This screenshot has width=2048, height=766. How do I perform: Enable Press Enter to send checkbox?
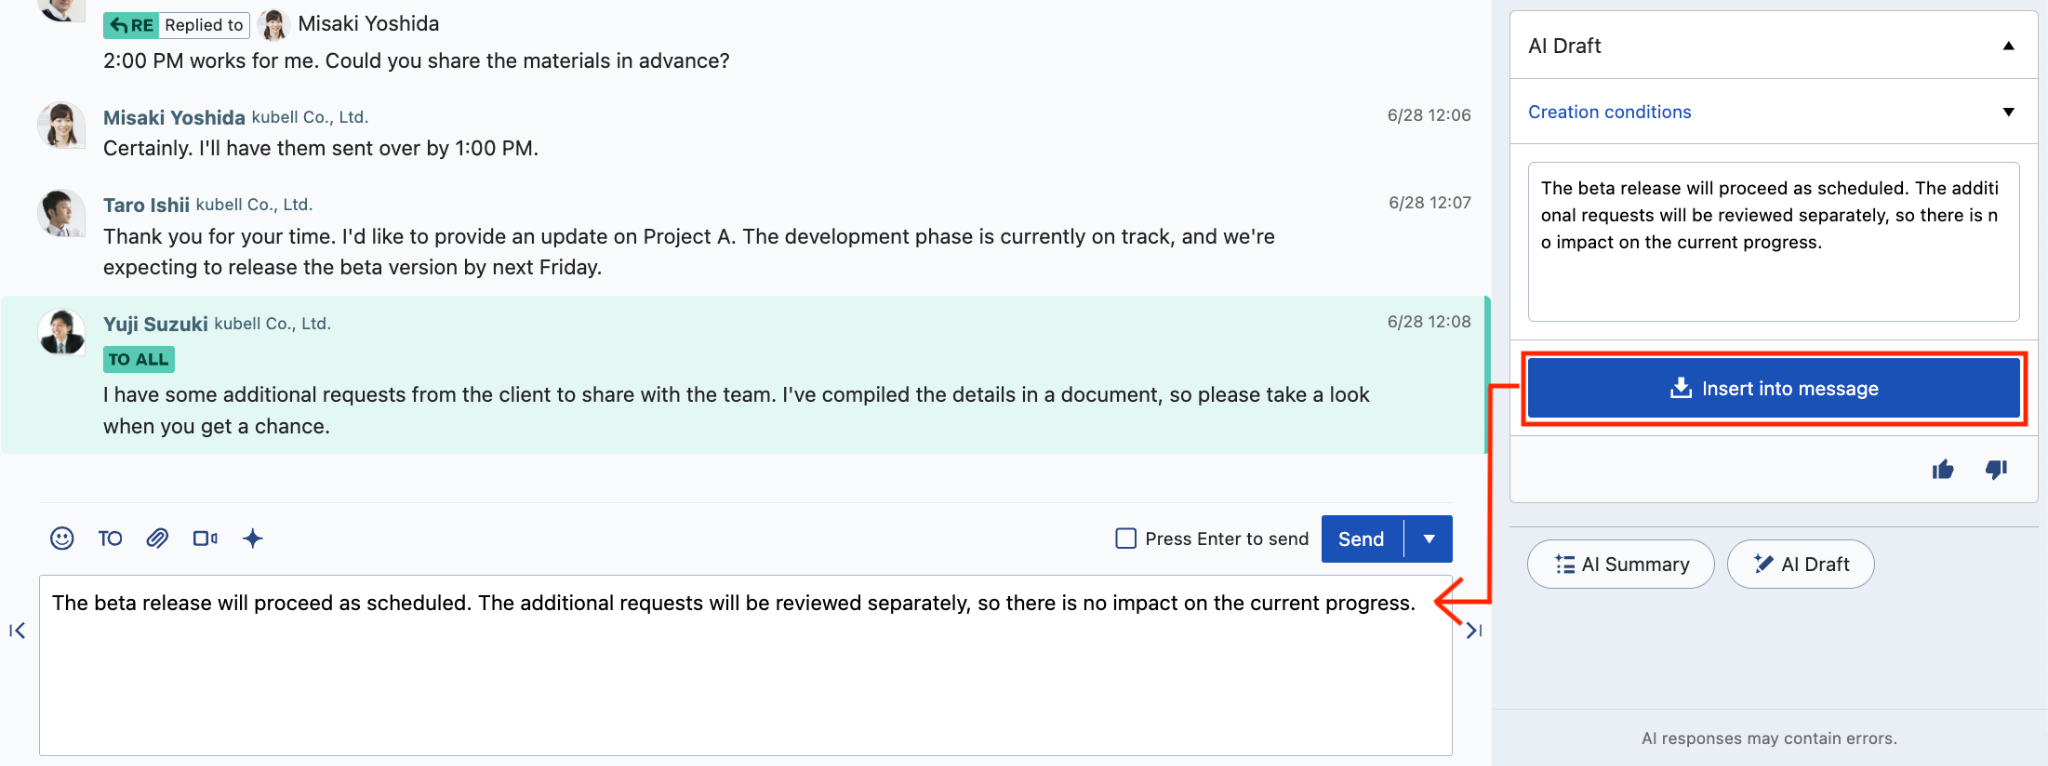[1126, 539]
